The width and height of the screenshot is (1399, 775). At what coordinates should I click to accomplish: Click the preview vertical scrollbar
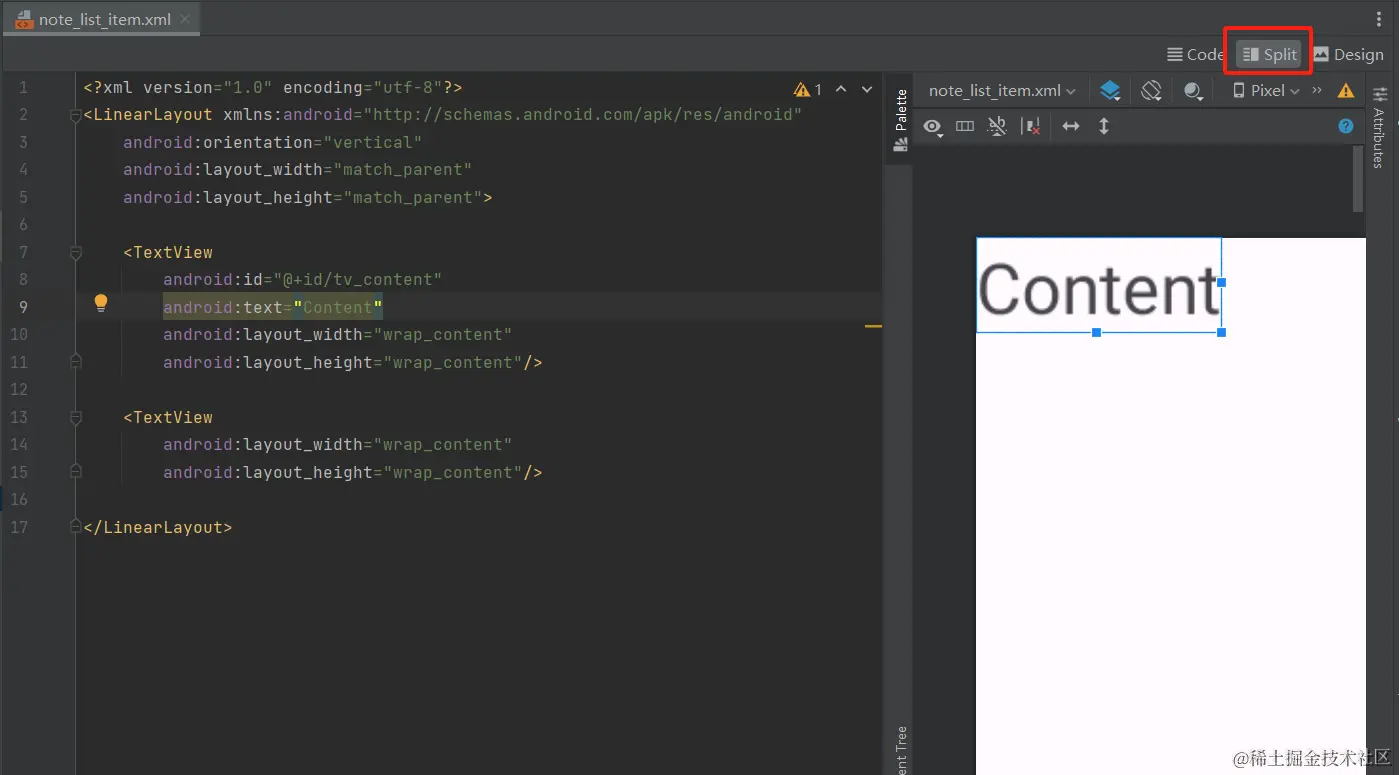pyautogui.click(x=1358, y=178)
